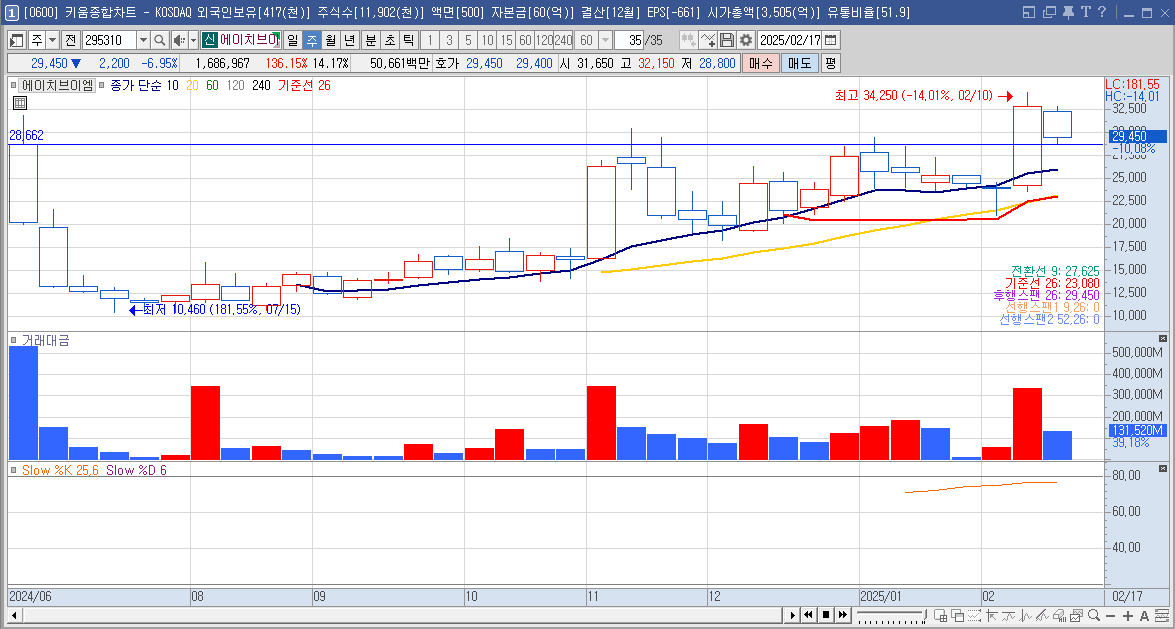Click the date field 2025/02/17

(x=790, y=40)
